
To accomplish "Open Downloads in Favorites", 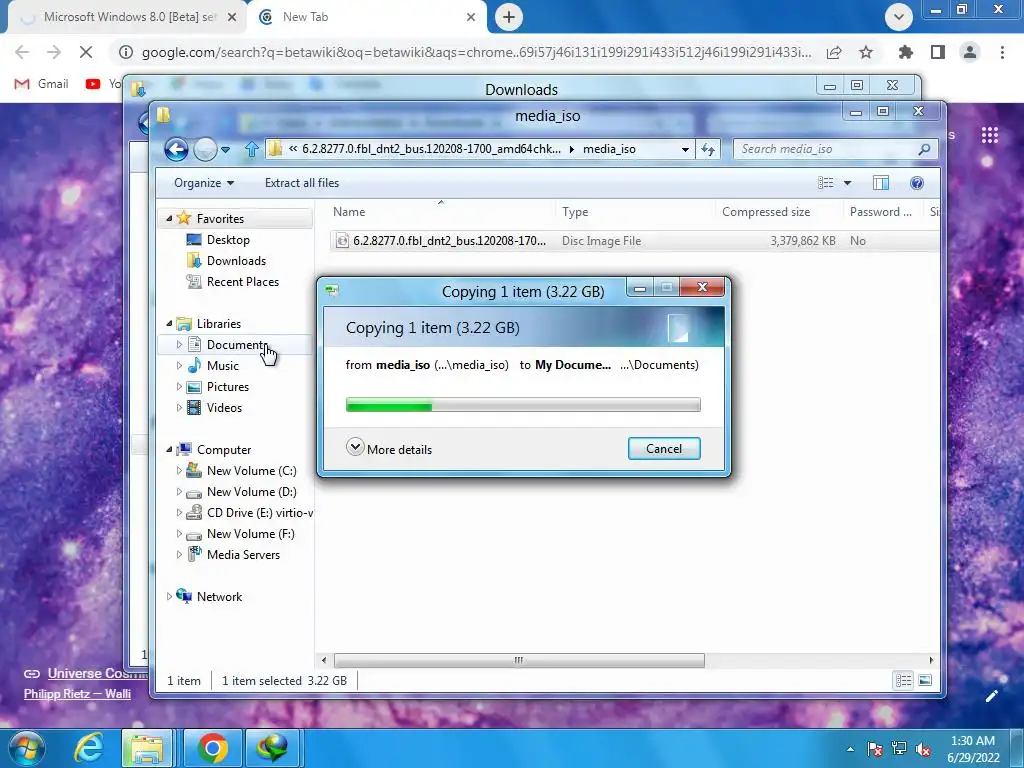I will [236, 261].
